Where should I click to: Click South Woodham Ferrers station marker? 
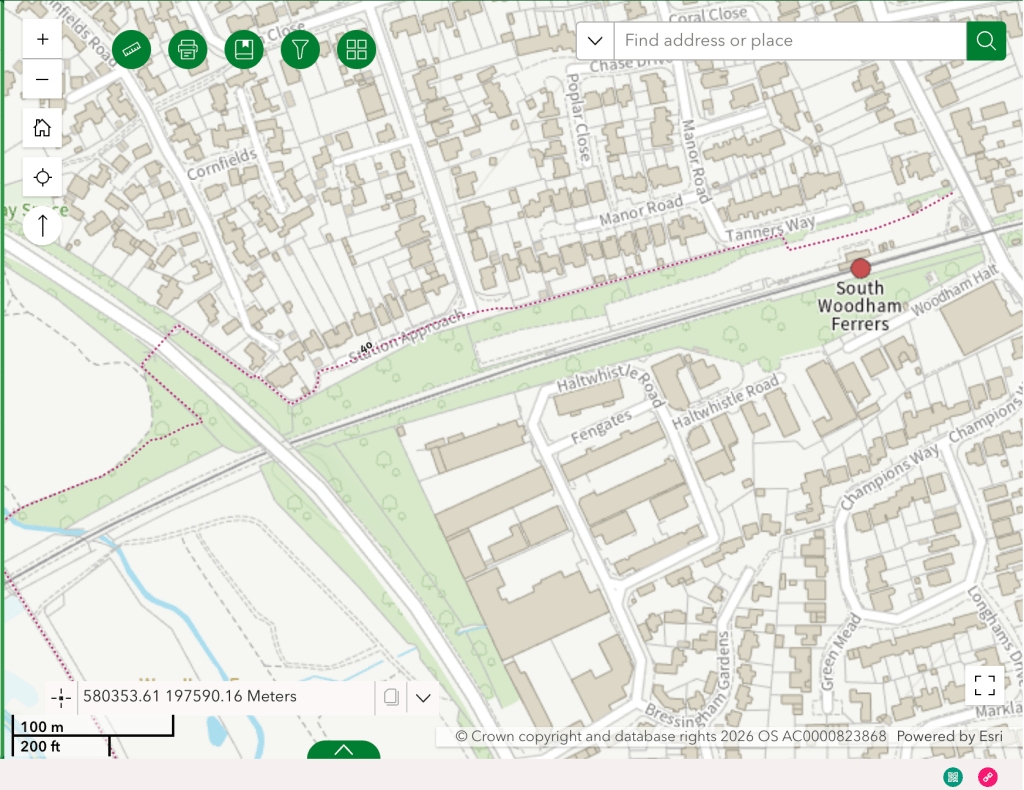(x=861, y=268)
